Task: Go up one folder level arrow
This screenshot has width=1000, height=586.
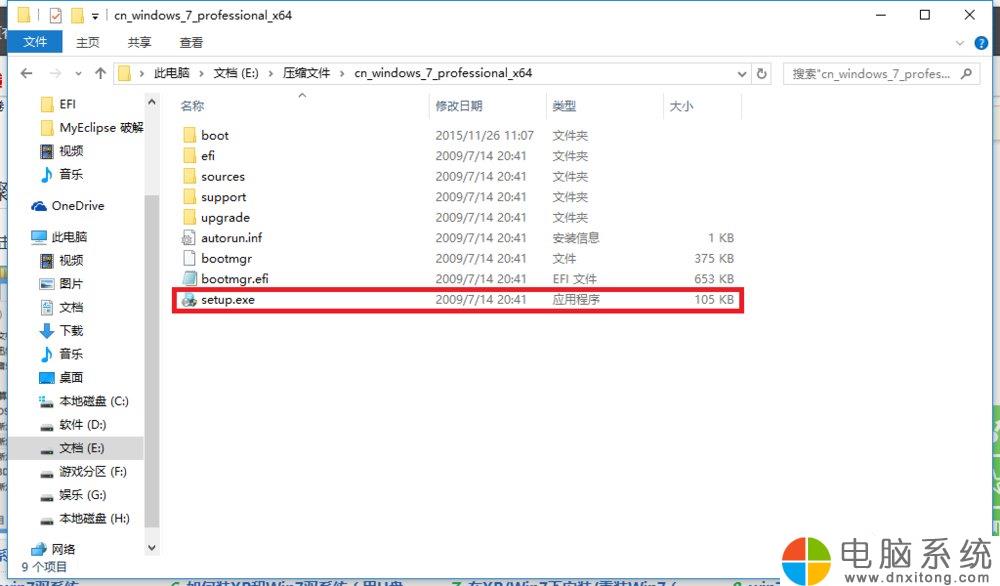Action: coord(100,73)
